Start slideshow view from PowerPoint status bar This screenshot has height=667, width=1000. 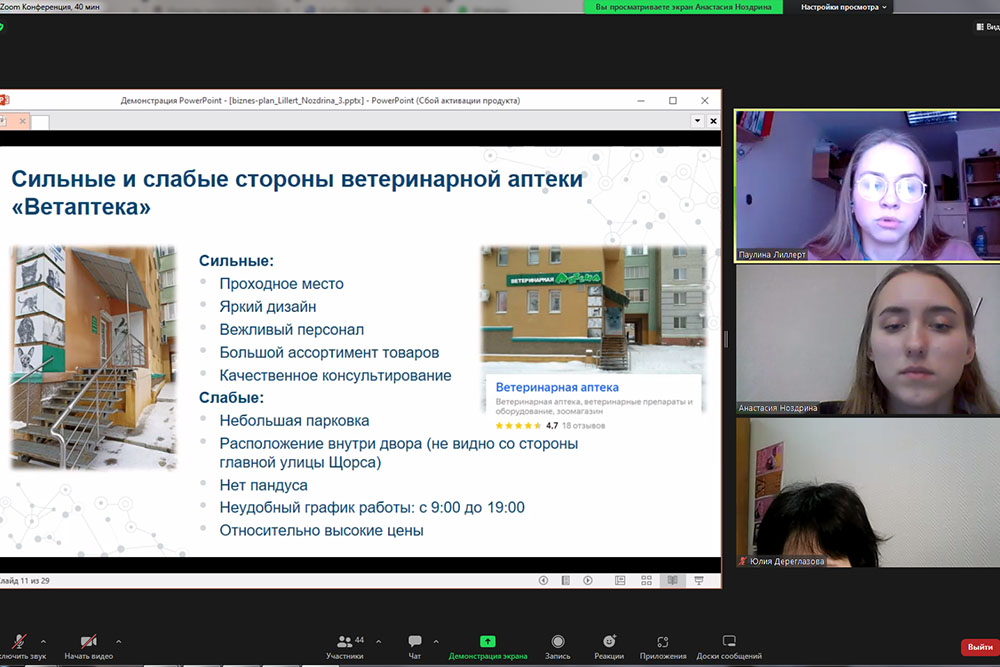(698, 580)
